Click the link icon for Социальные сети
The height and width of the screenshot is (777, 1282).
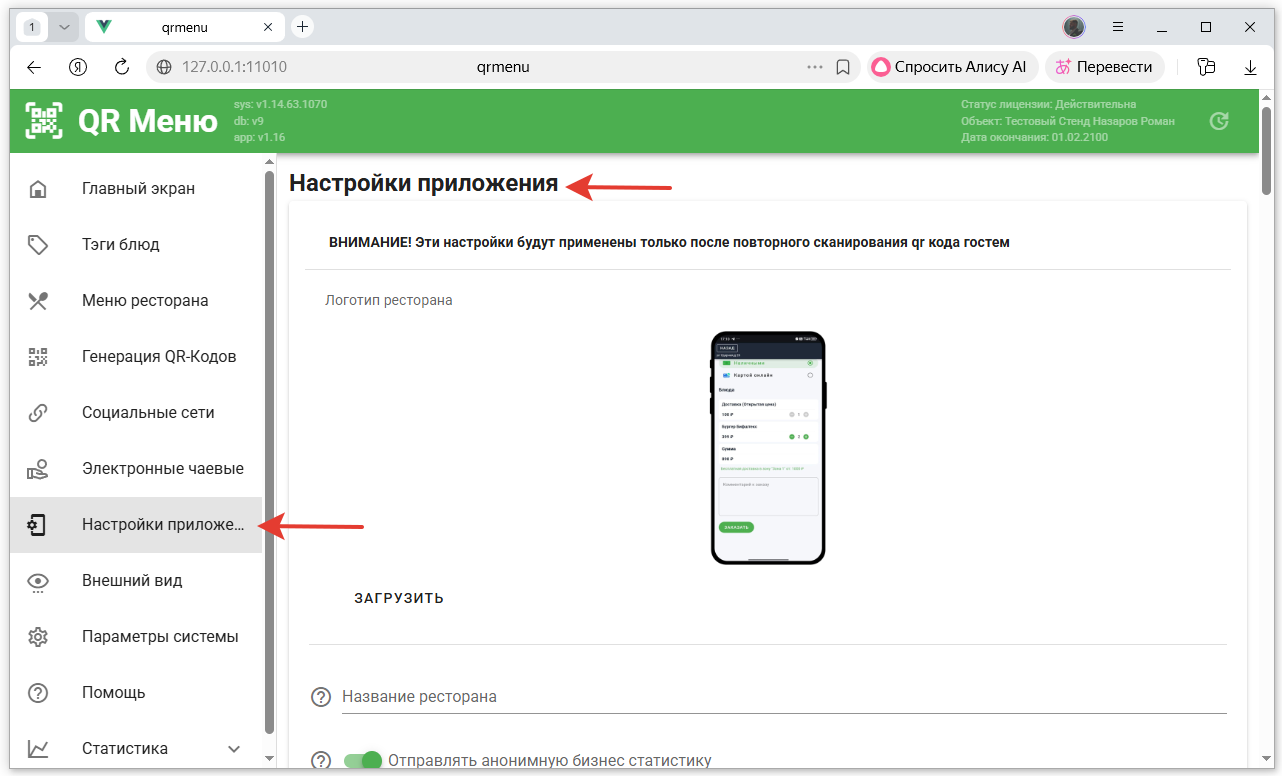[x=38, y=413]
